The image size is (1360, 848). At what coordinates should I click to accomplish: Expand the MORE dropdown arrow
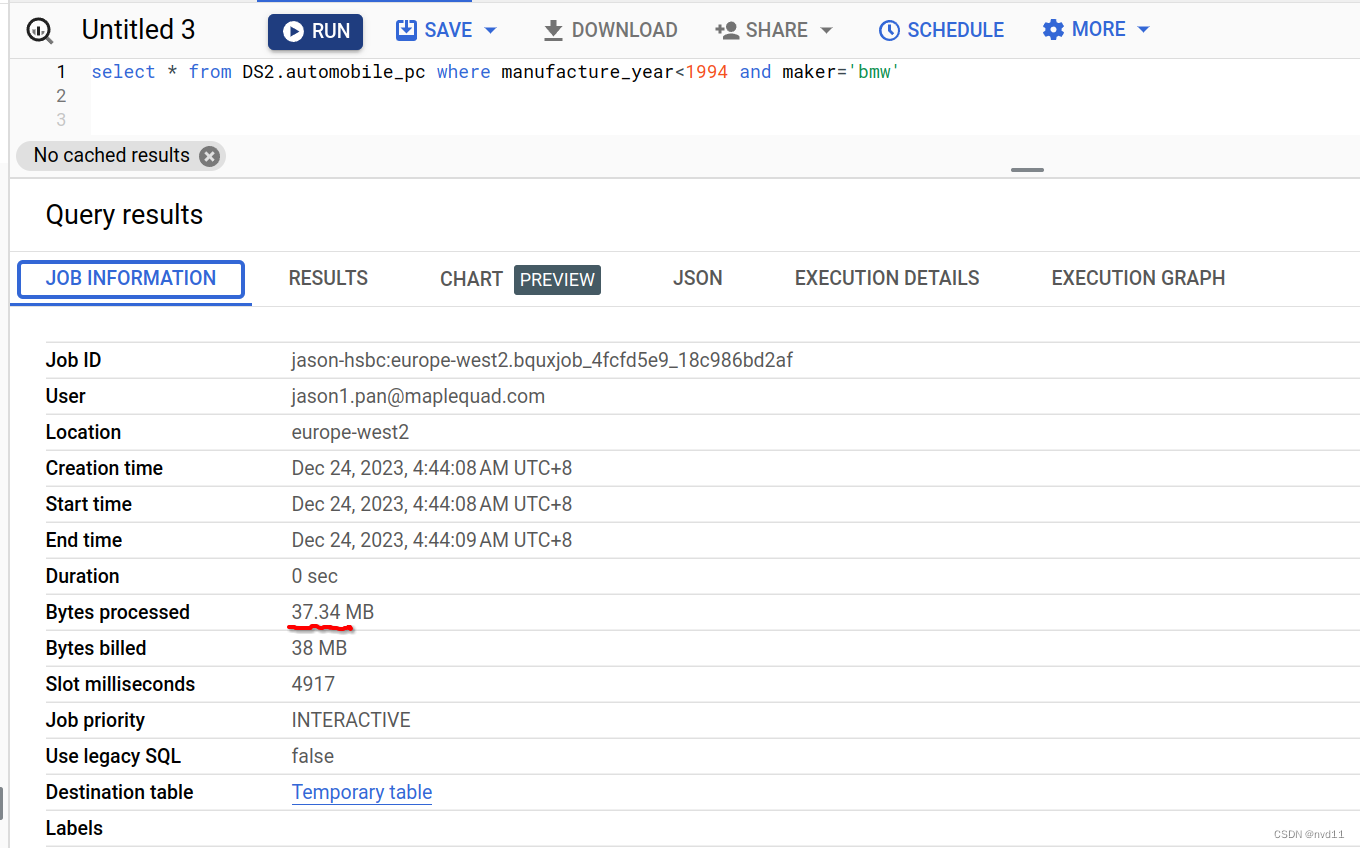click(x=1143, y=30)
